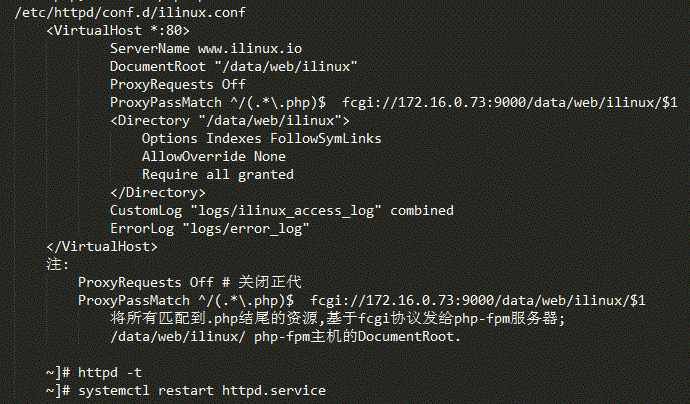Place cursor on ServerName www.ilinux.io line
The height and width of the screenshot is (404, 690).
(x=206, y=48)
